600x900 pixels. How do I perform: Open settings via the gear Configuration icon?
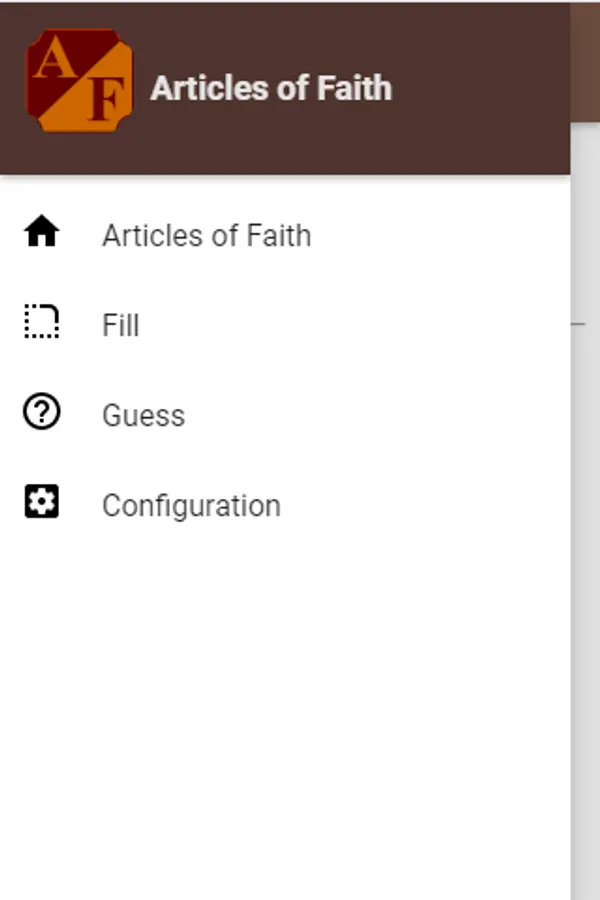(x=41, y=501)
